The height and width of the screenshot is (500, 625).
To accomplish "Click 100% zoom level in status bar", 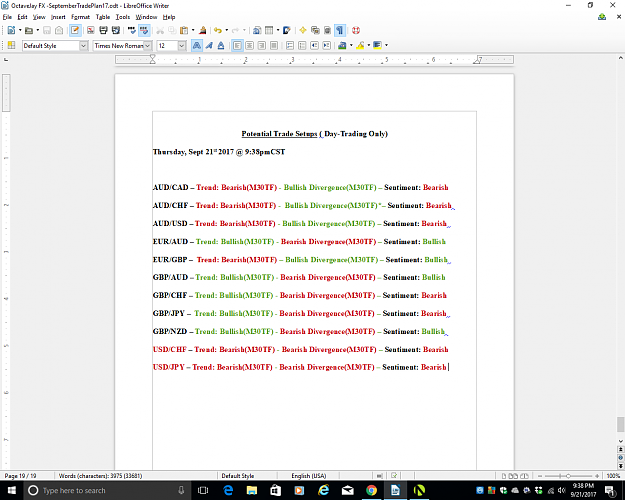I will (613, 476).
